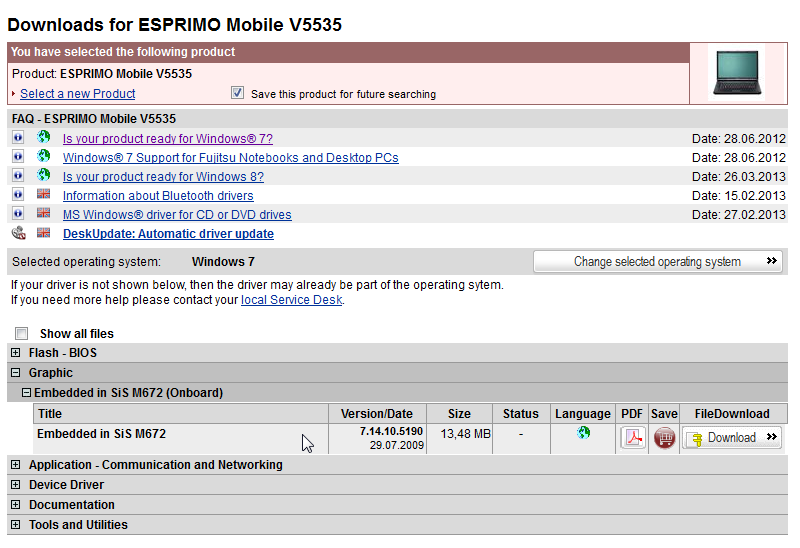Collapse the Graphic section
The image size is (800, 548).
[16, 372]
